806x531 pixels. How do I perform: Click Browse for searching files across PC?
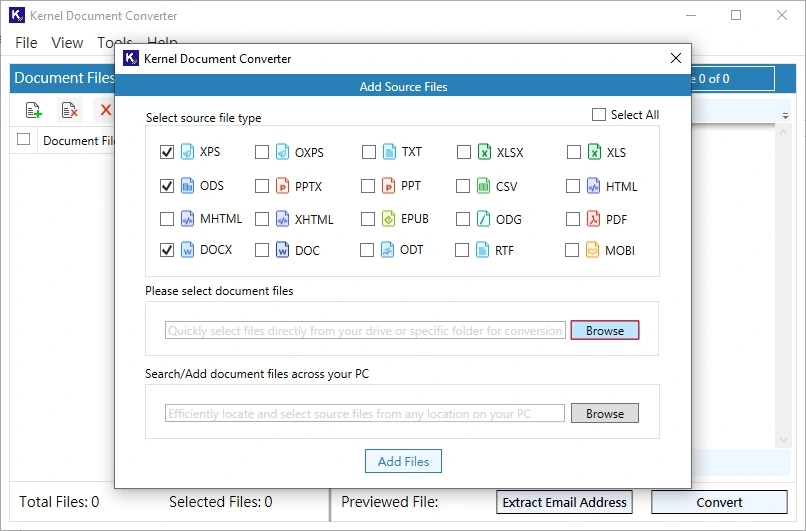click(604, 413)
